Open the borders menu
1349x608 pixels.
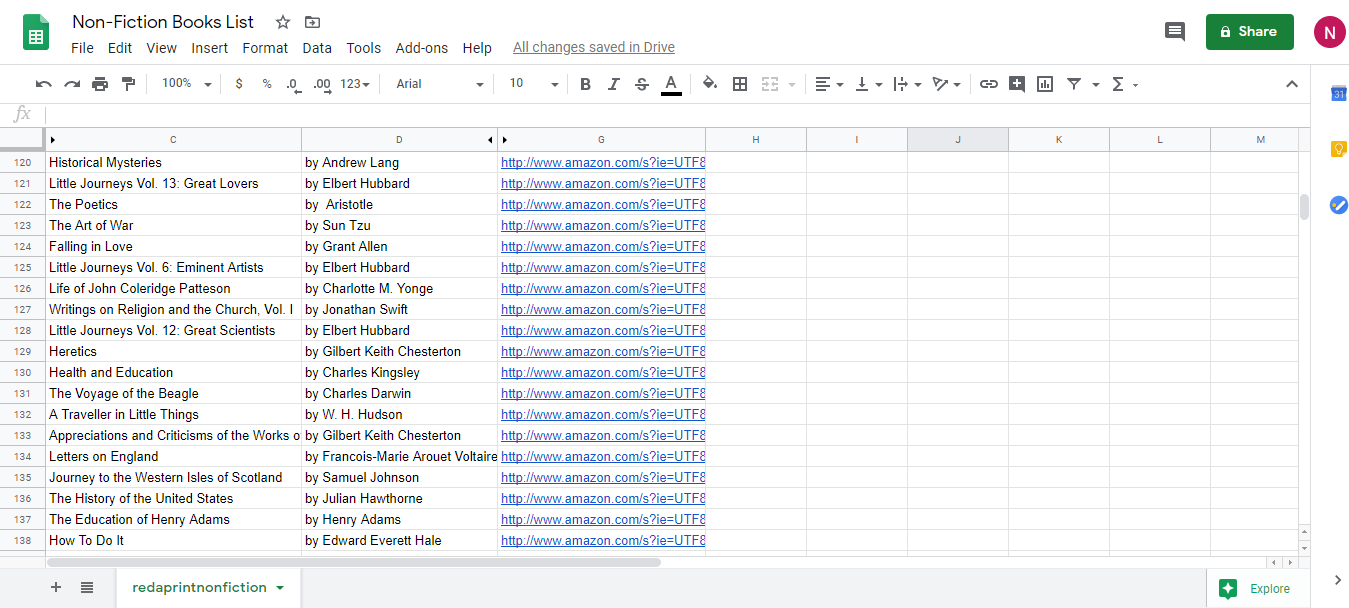coord(740,84)
